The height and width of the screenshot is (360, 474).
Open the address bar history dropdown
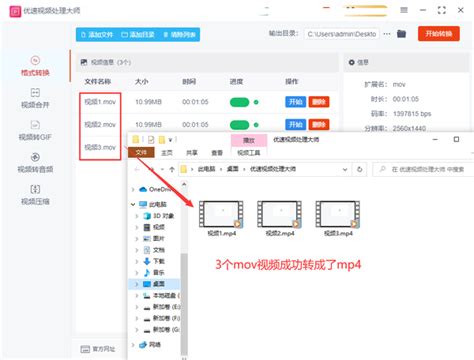click(x=345, y=169)
